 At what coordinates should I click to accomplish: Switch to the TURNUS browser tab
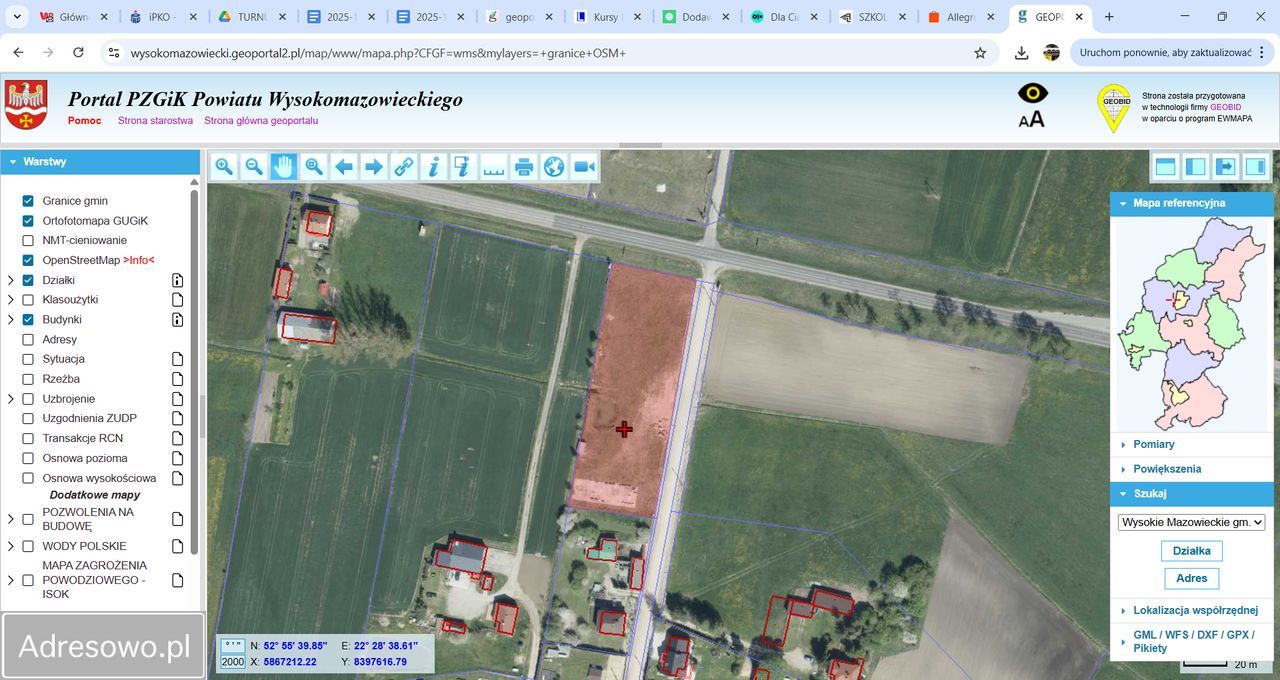coord(253,17)
